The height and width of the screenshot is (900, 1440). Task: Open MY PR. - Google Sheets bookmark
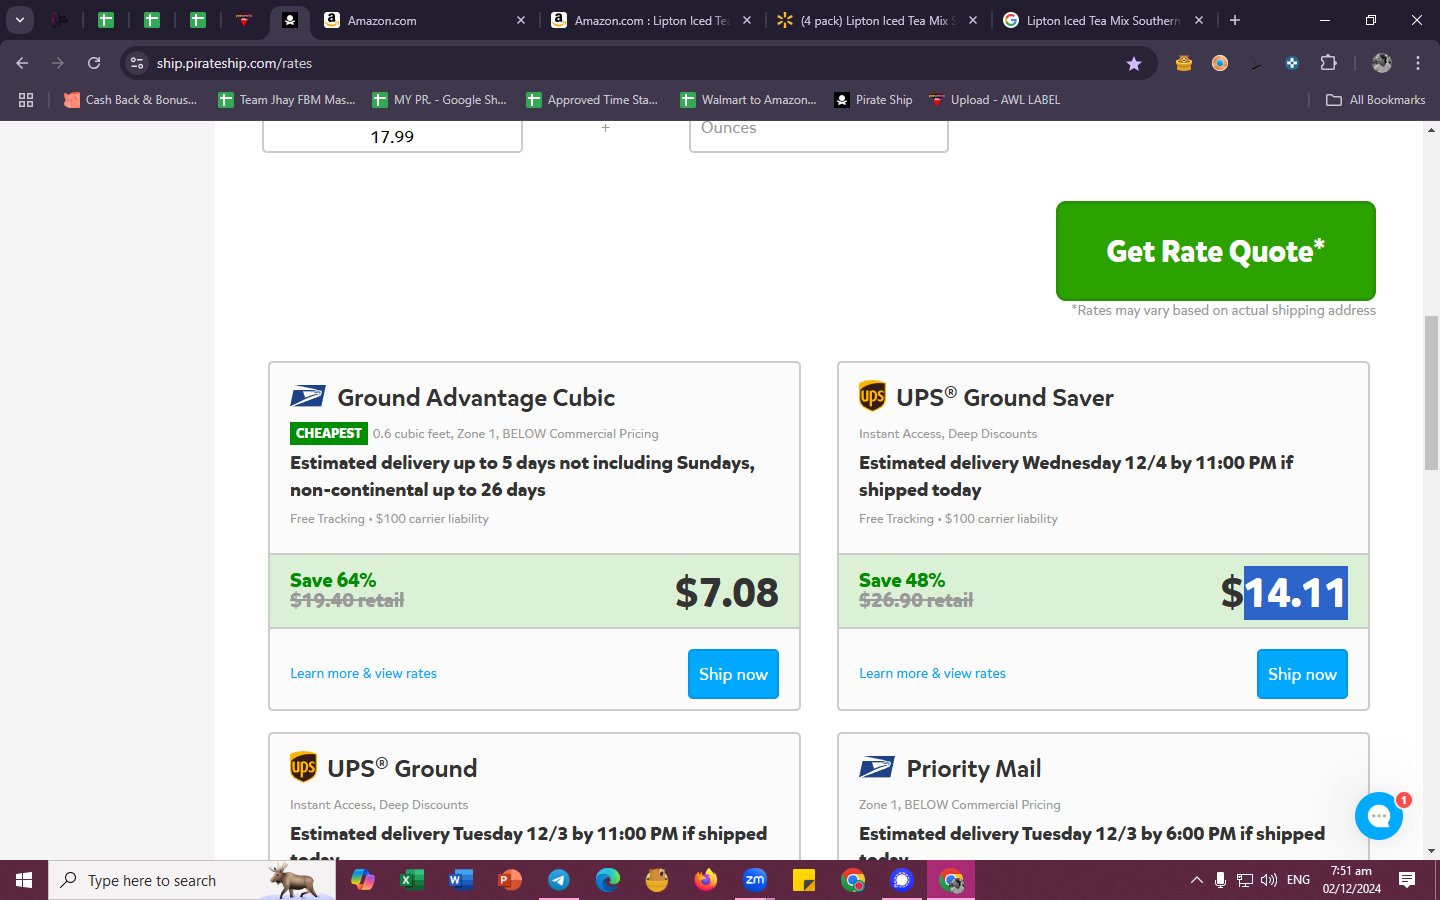point(439,100)
